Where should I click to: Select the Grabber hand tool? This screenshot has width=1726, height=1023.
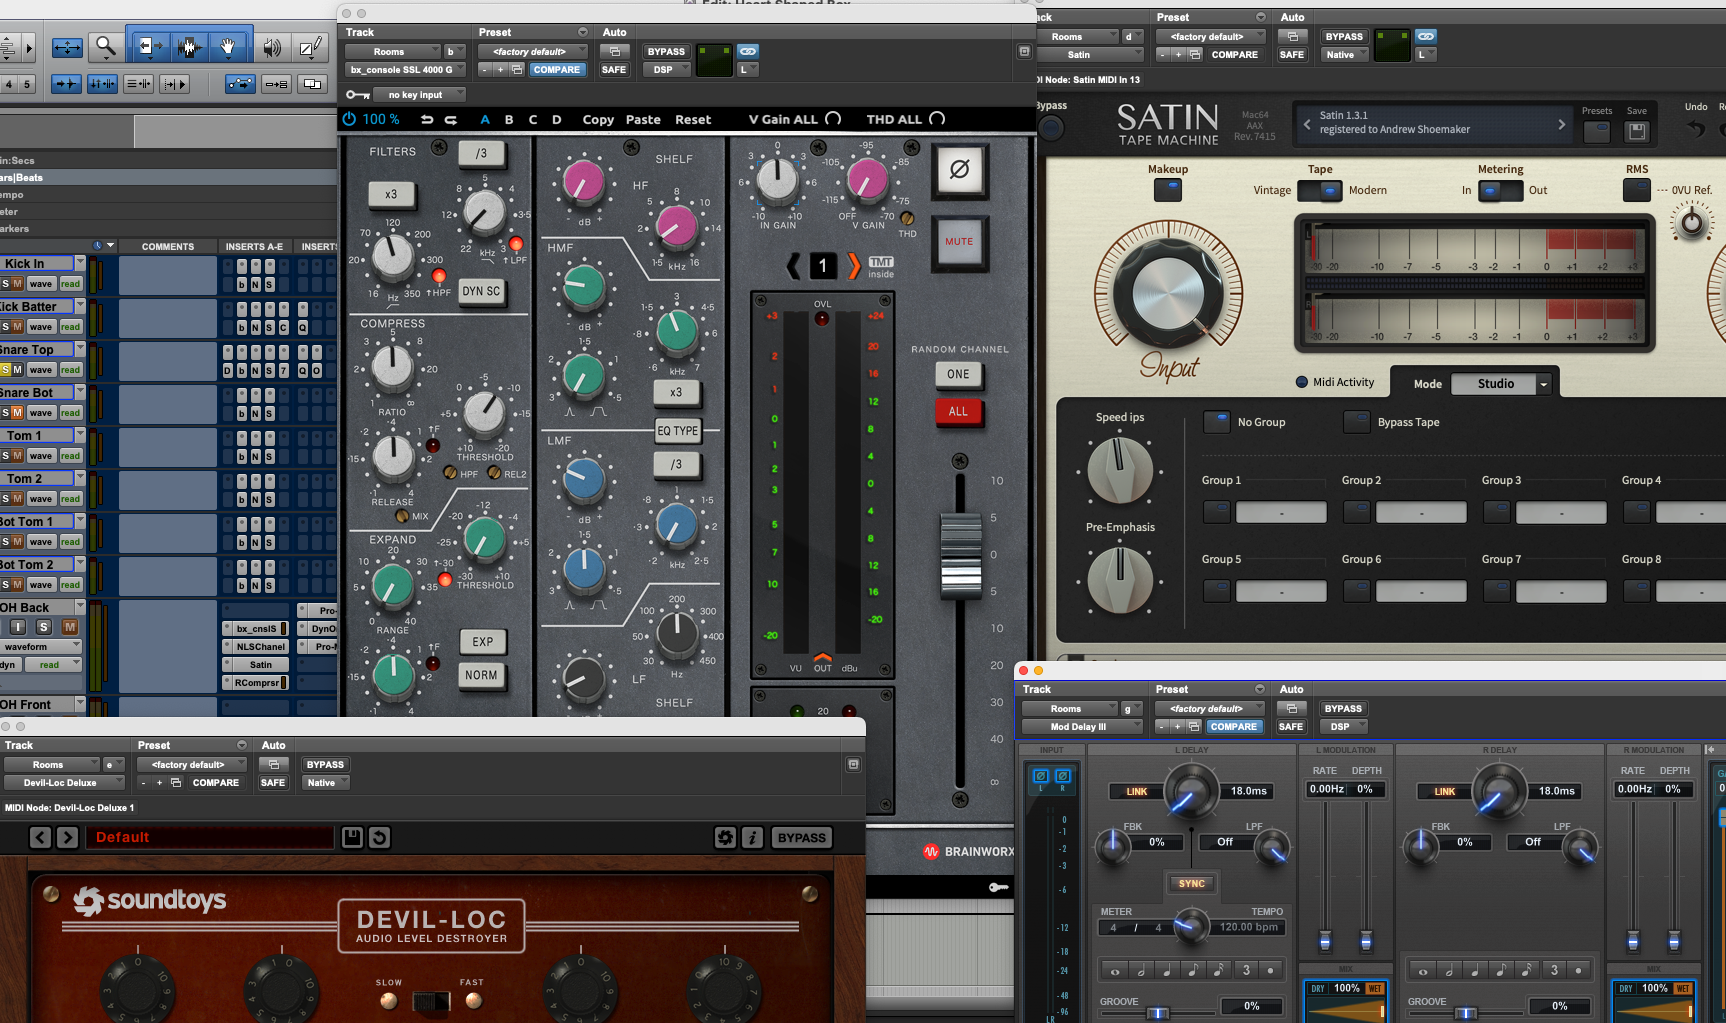[228, 46]
